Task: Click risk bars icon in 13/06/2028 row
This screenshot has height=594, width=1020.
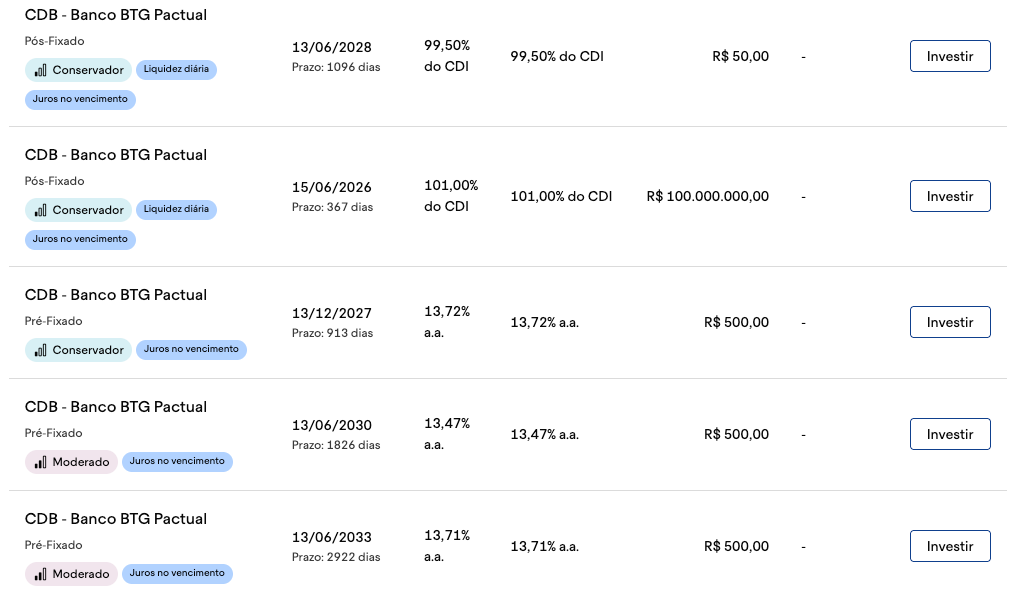Action: 40,70
